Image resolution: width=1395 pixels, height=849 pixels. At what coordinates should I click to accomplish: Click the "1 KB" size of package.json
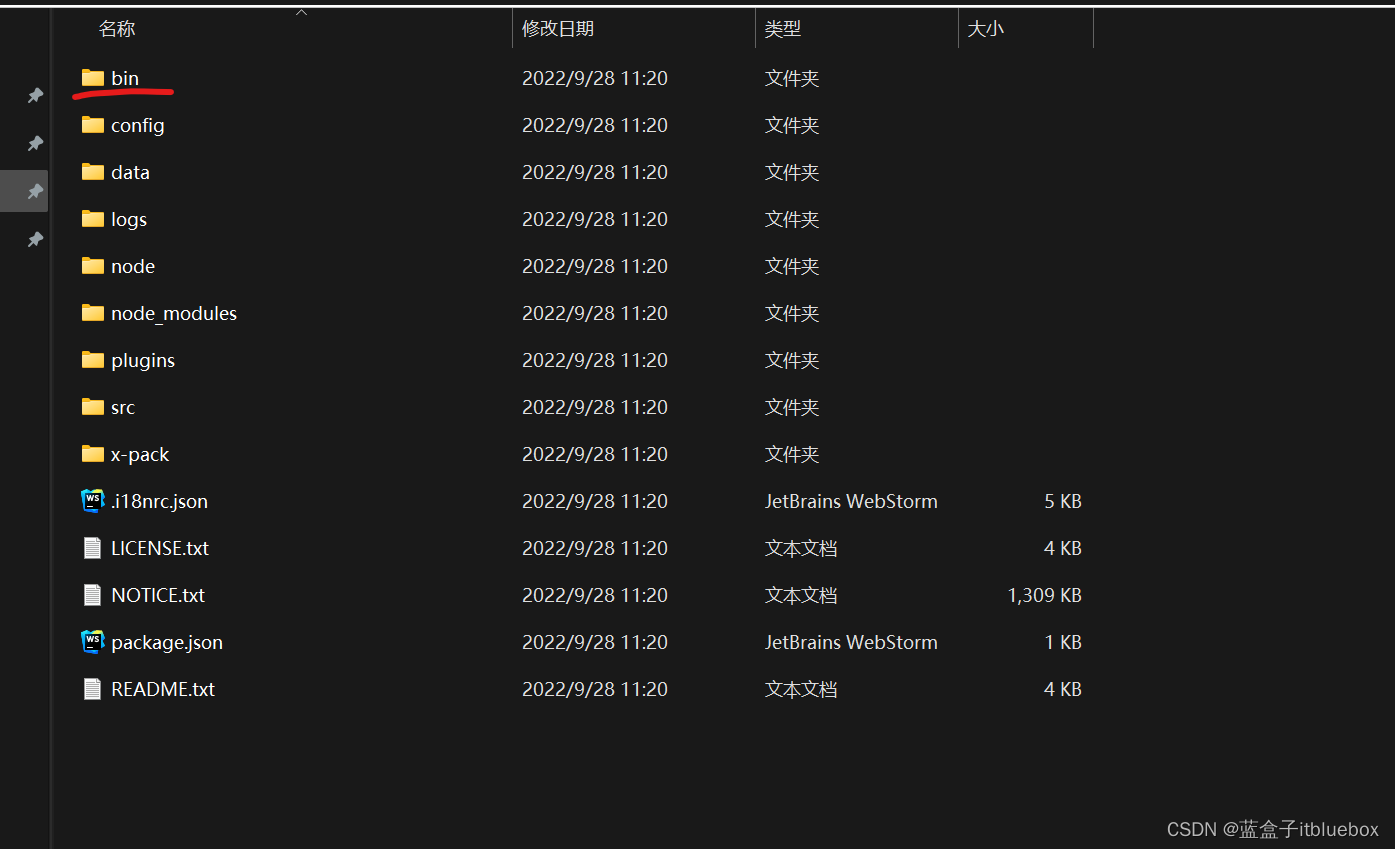[1063, 642]
